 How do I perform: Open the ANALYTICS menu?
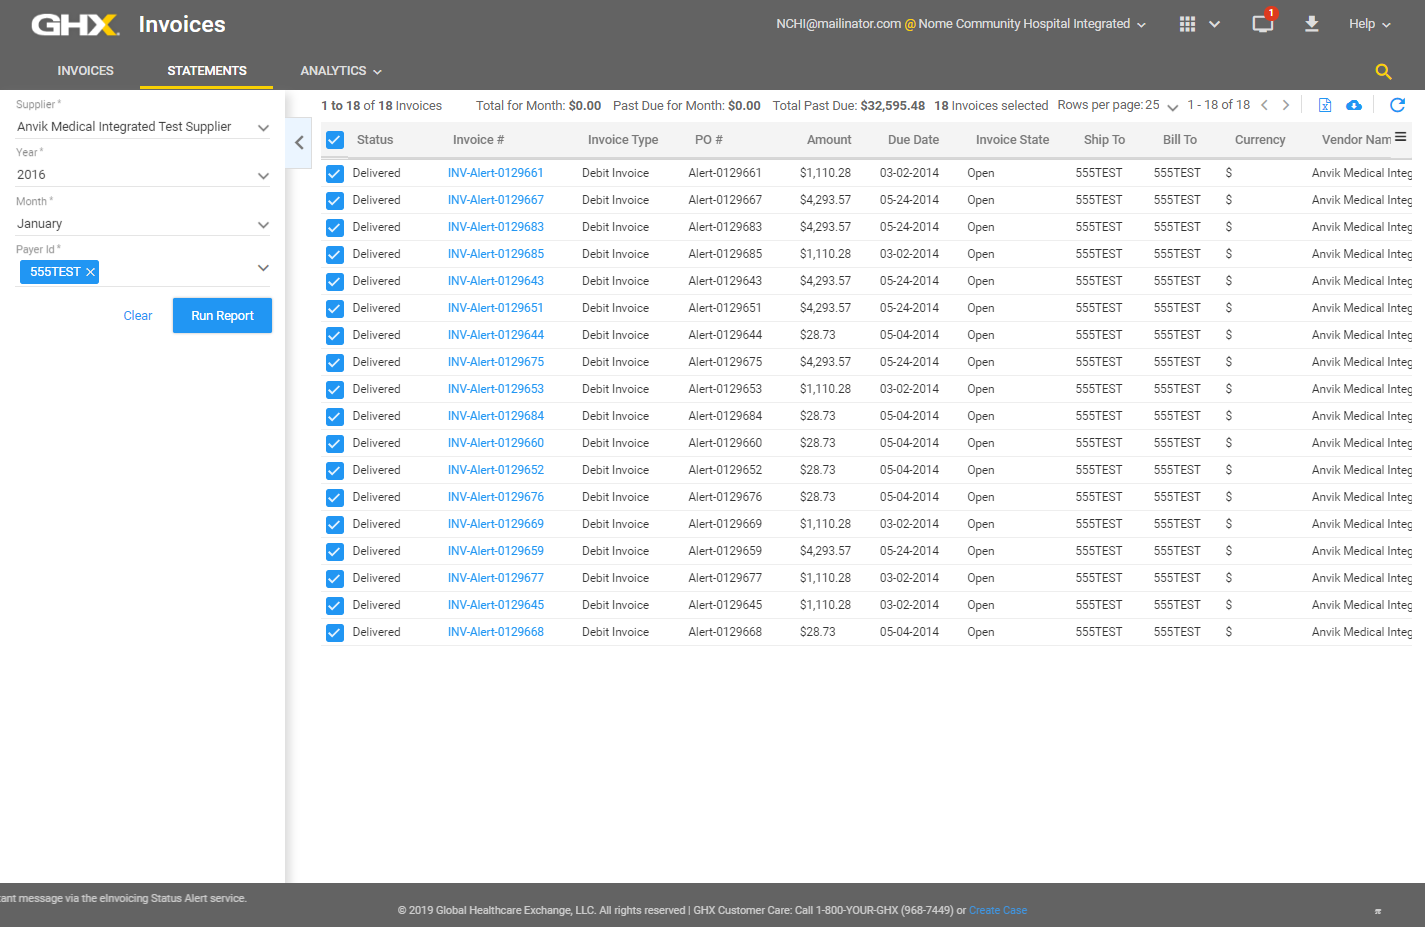pos(340,71)
